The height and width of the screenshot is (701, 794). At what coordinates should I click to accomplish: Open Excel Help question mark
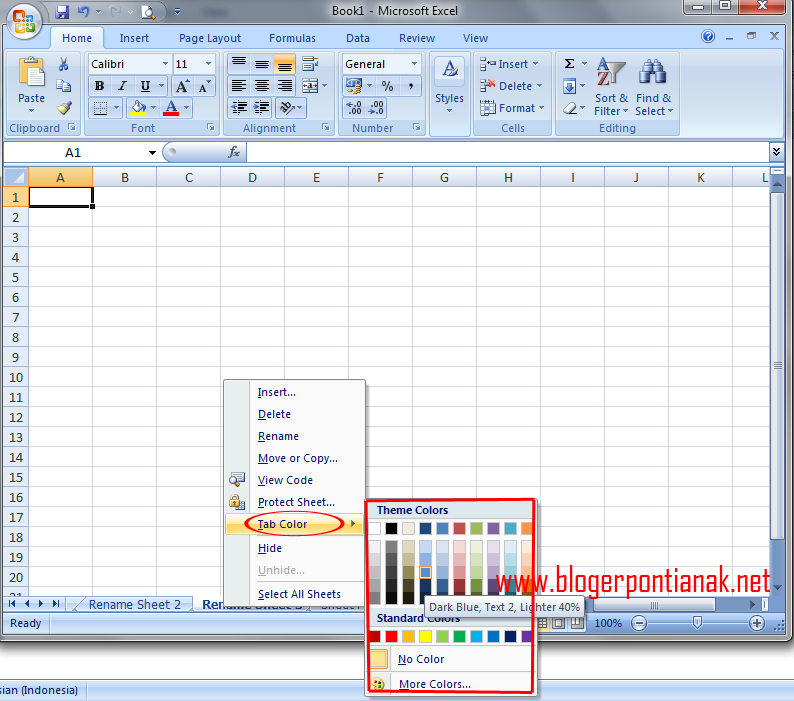coord(708,36)
